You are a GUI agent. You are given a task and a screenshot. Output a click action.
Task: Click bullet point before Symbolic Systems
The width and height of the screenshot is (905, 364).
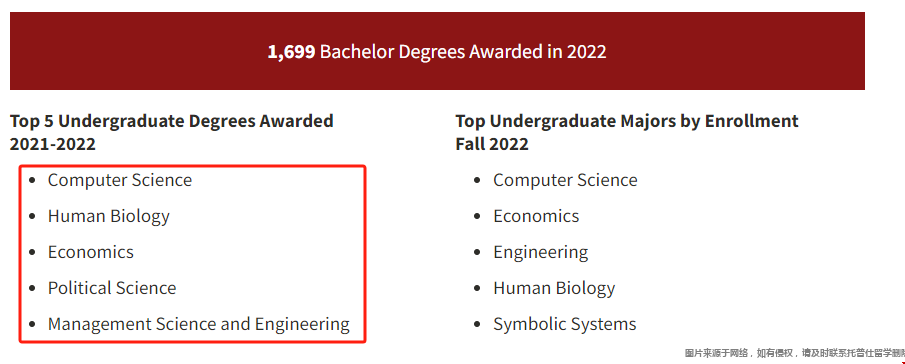click(477, 324)
